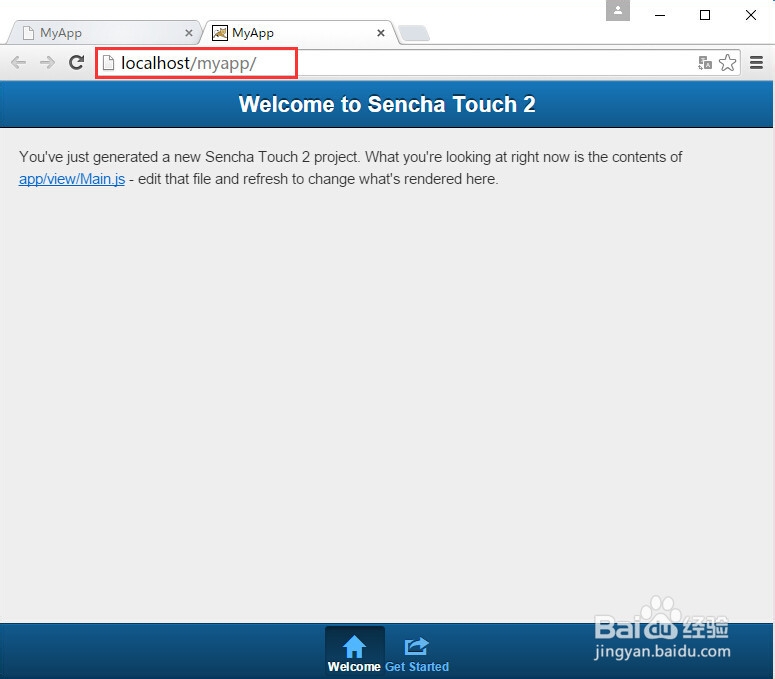
Task: Open the Chrome user profile button
Action: (x=618, y=10)
